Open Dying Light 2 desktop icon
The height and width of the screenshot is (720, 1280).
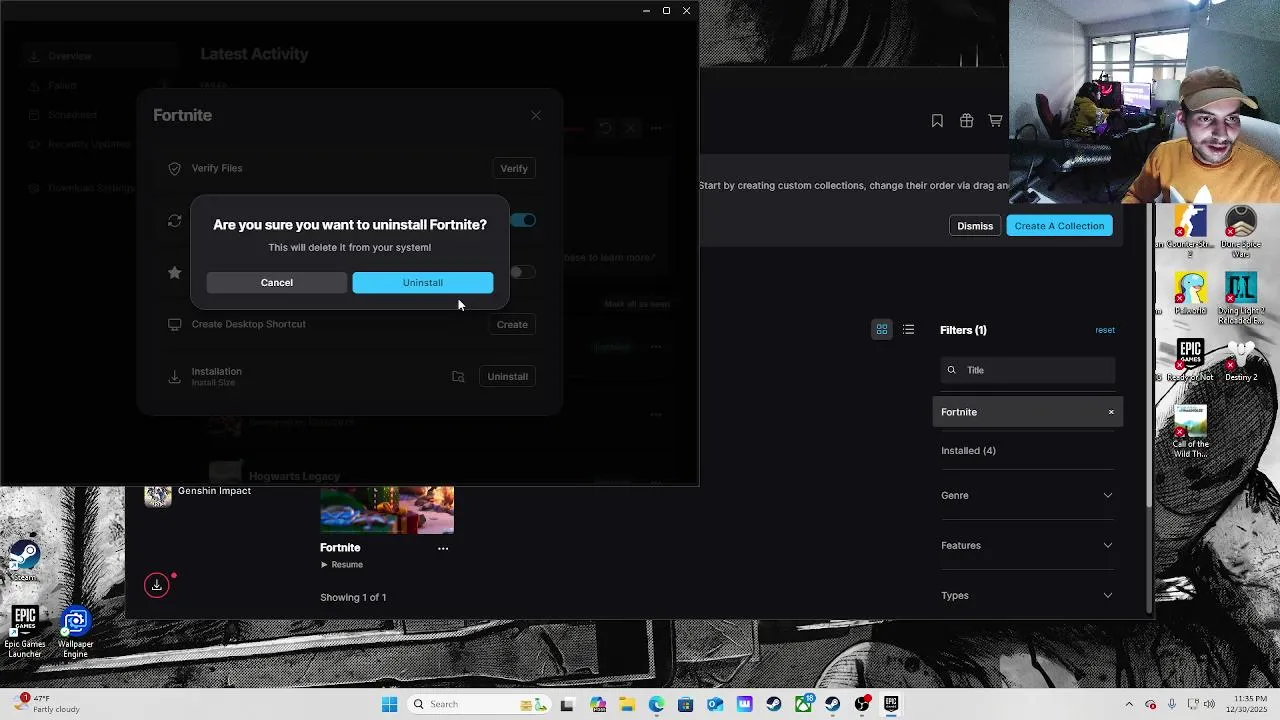point(1240,299)
